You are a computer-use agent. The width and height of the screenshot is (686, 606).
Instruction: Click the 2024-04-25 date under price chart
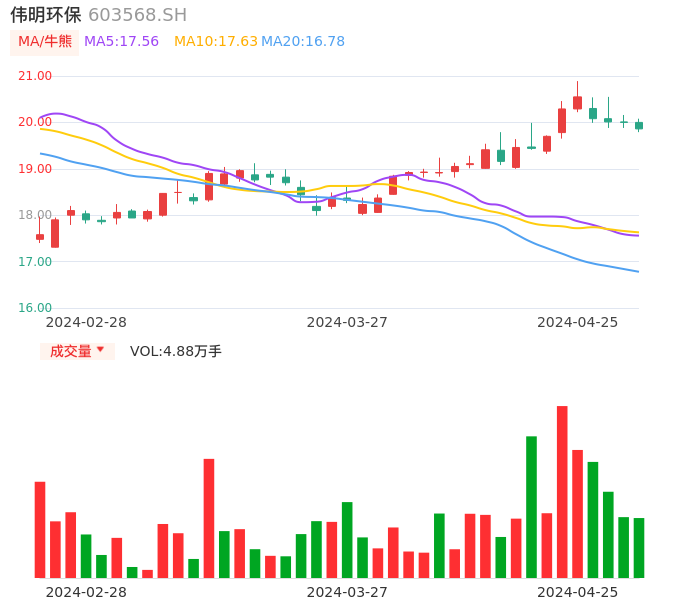(x=578, y=322)
